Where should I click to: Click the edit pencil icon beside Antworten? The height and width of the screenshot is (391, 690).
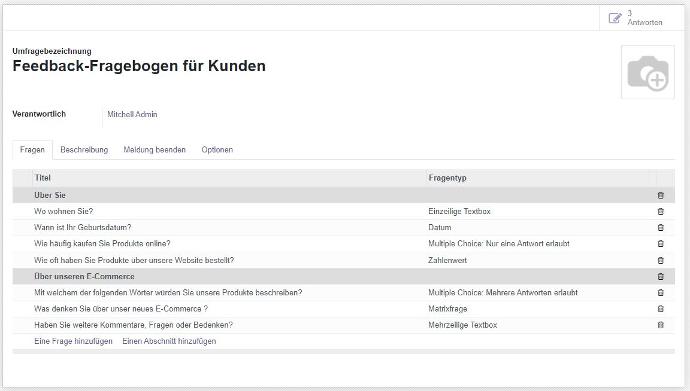615,18
